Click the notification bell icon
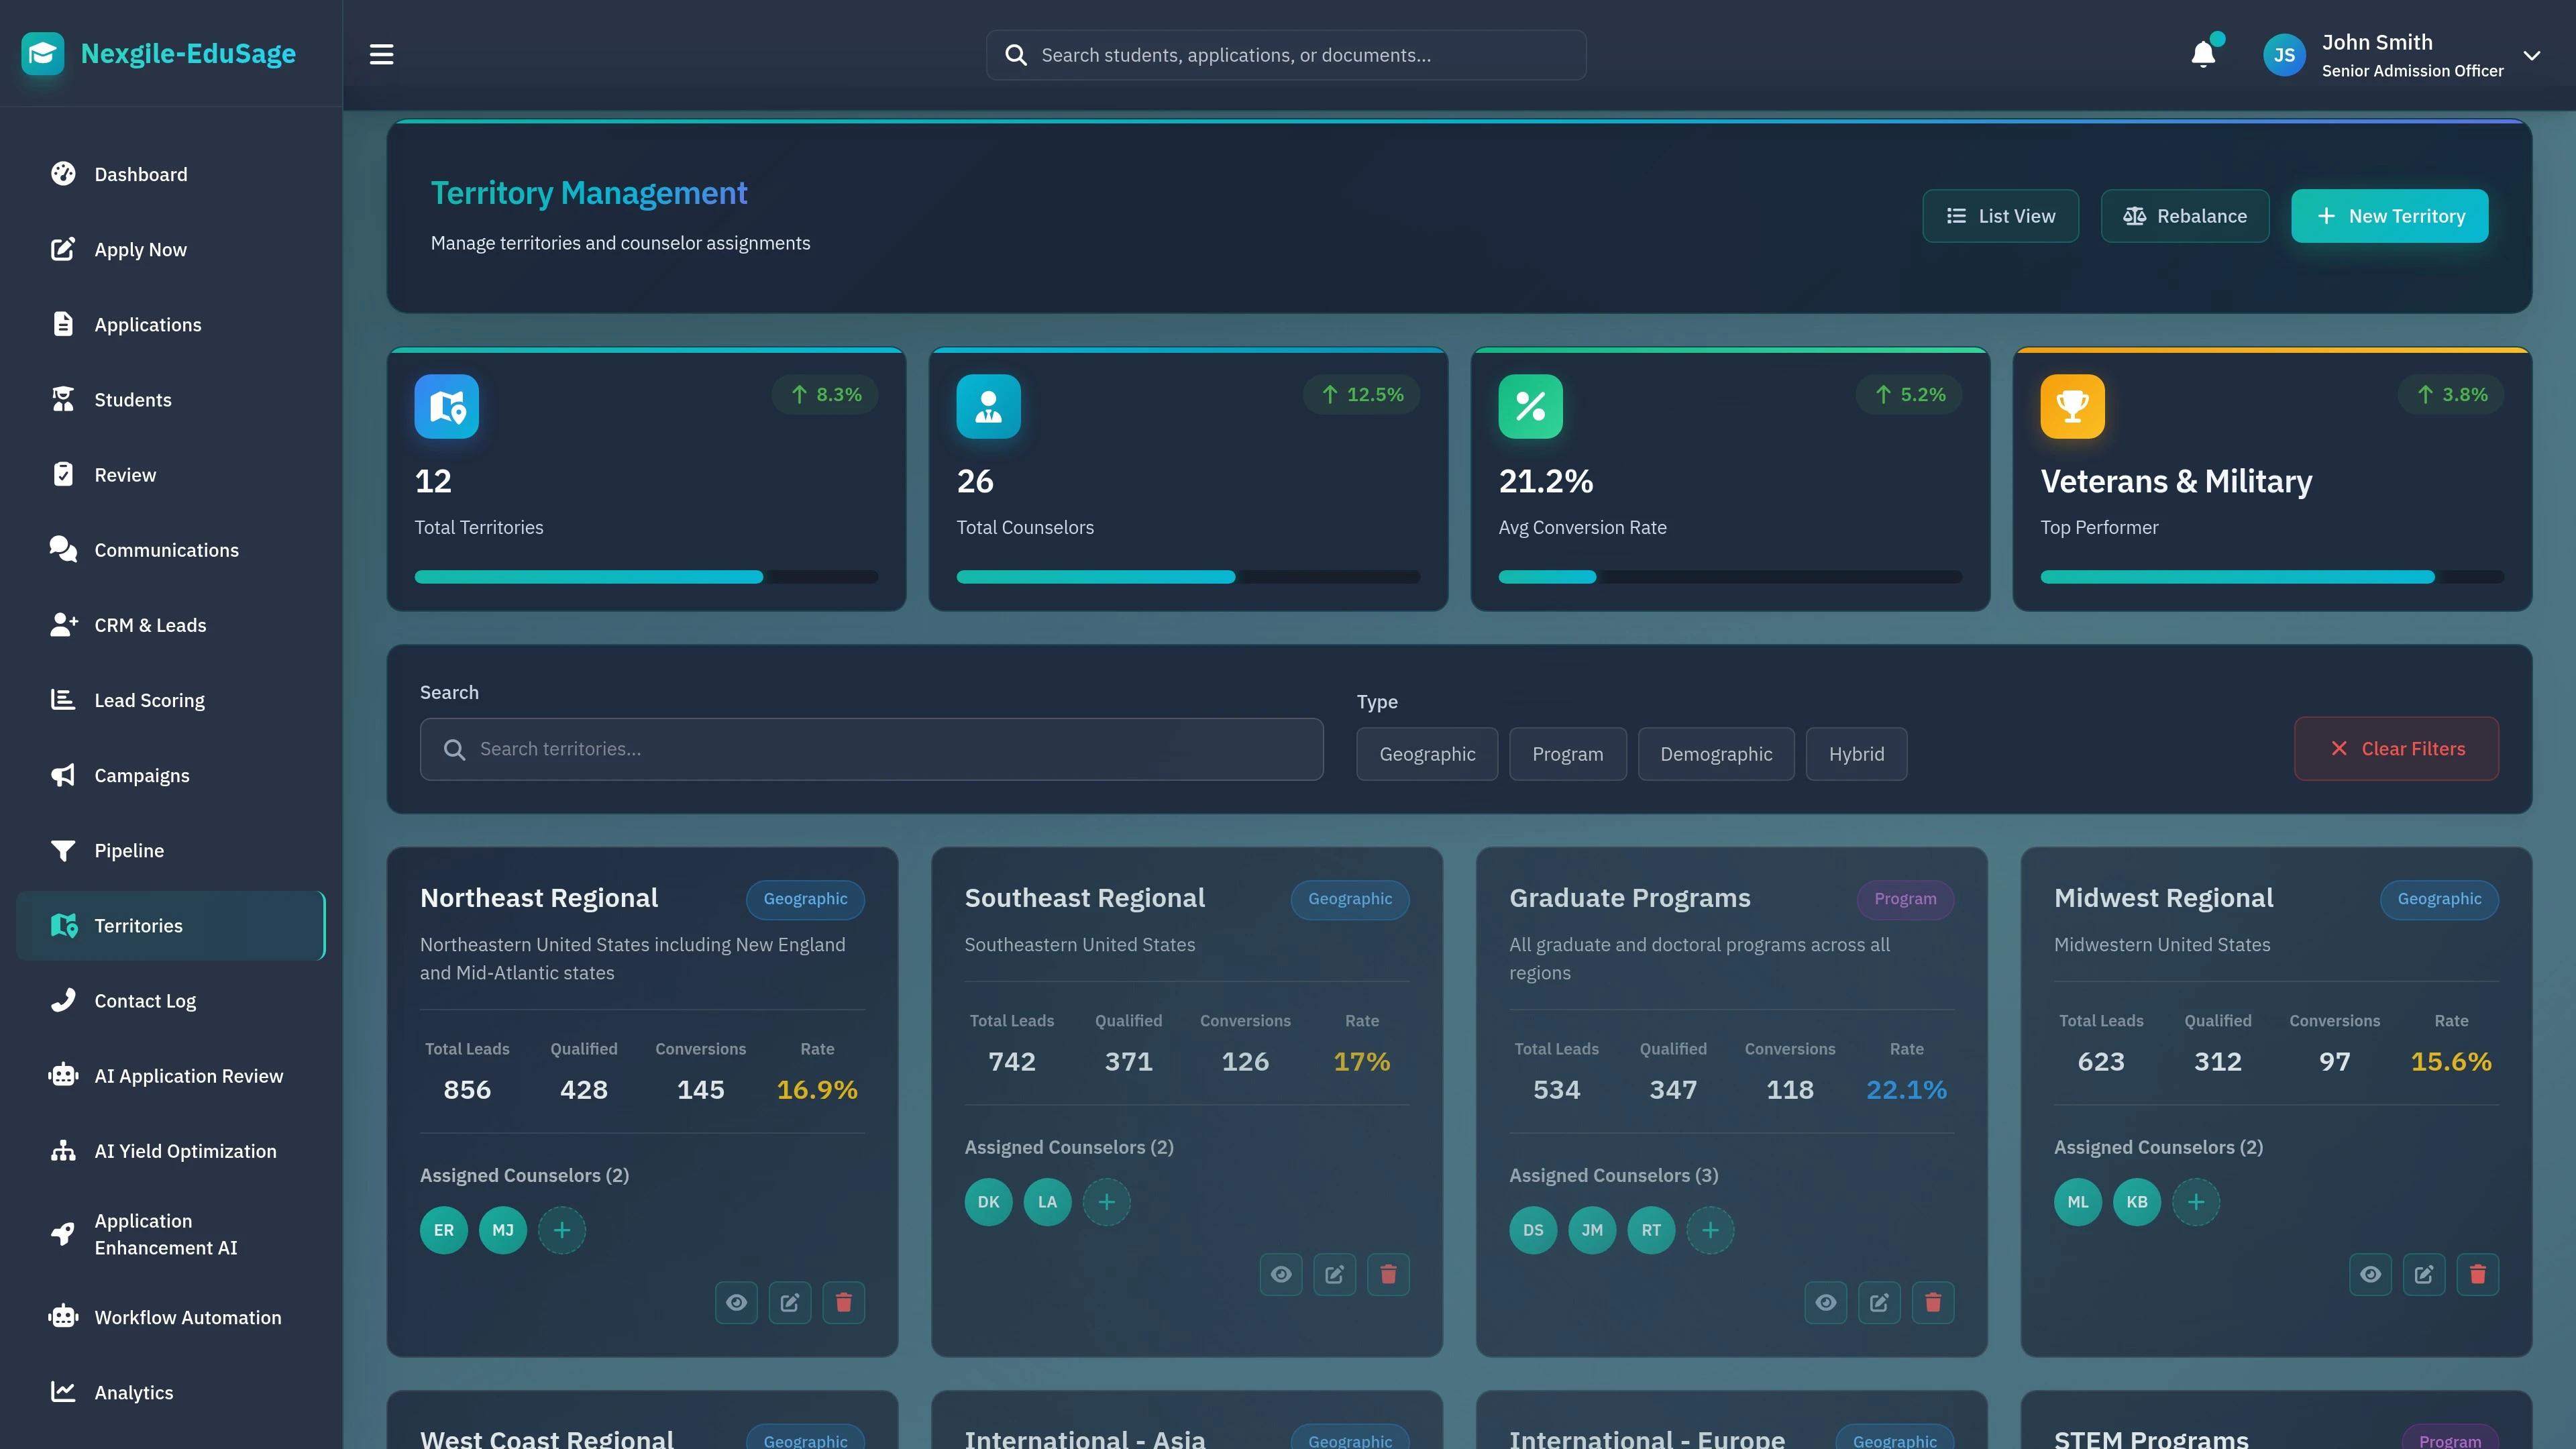Viewport: 2576px width, 1449px height. (2203, 54)
